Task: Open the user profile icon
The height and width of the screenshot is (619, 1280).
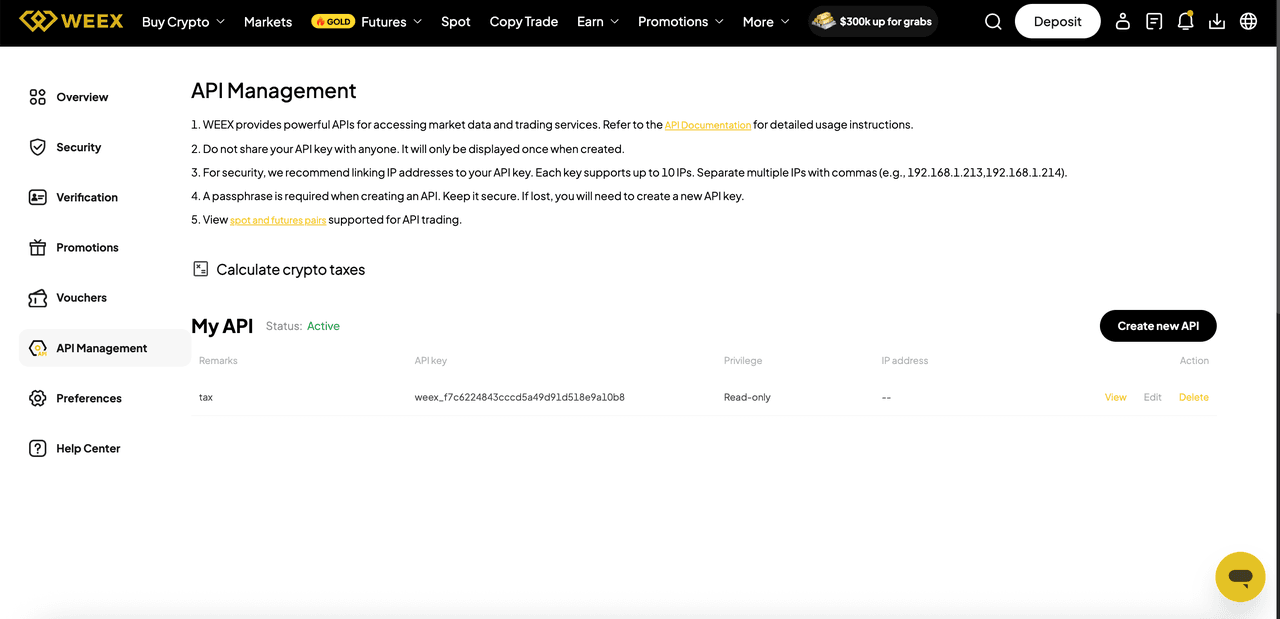Action: coord(1123,21)
